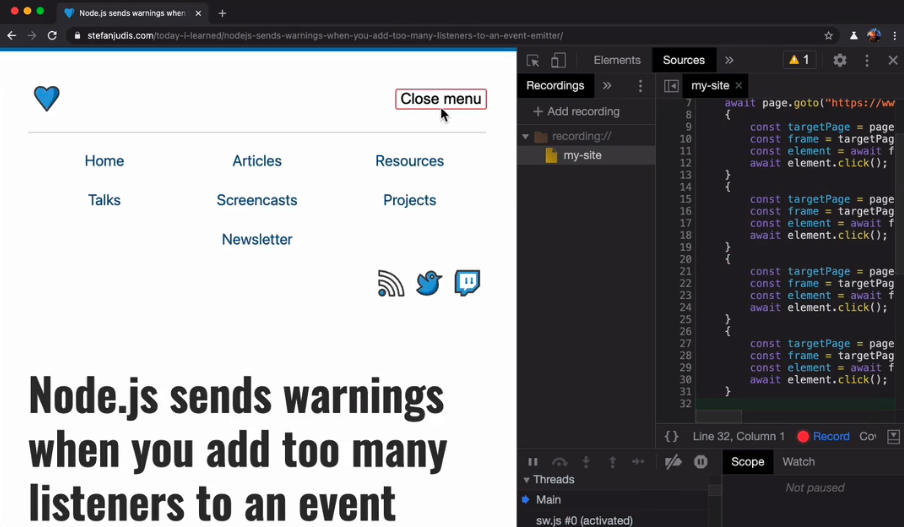
Task: Click the step debugger arrow icon
Action: click(638, 462)
